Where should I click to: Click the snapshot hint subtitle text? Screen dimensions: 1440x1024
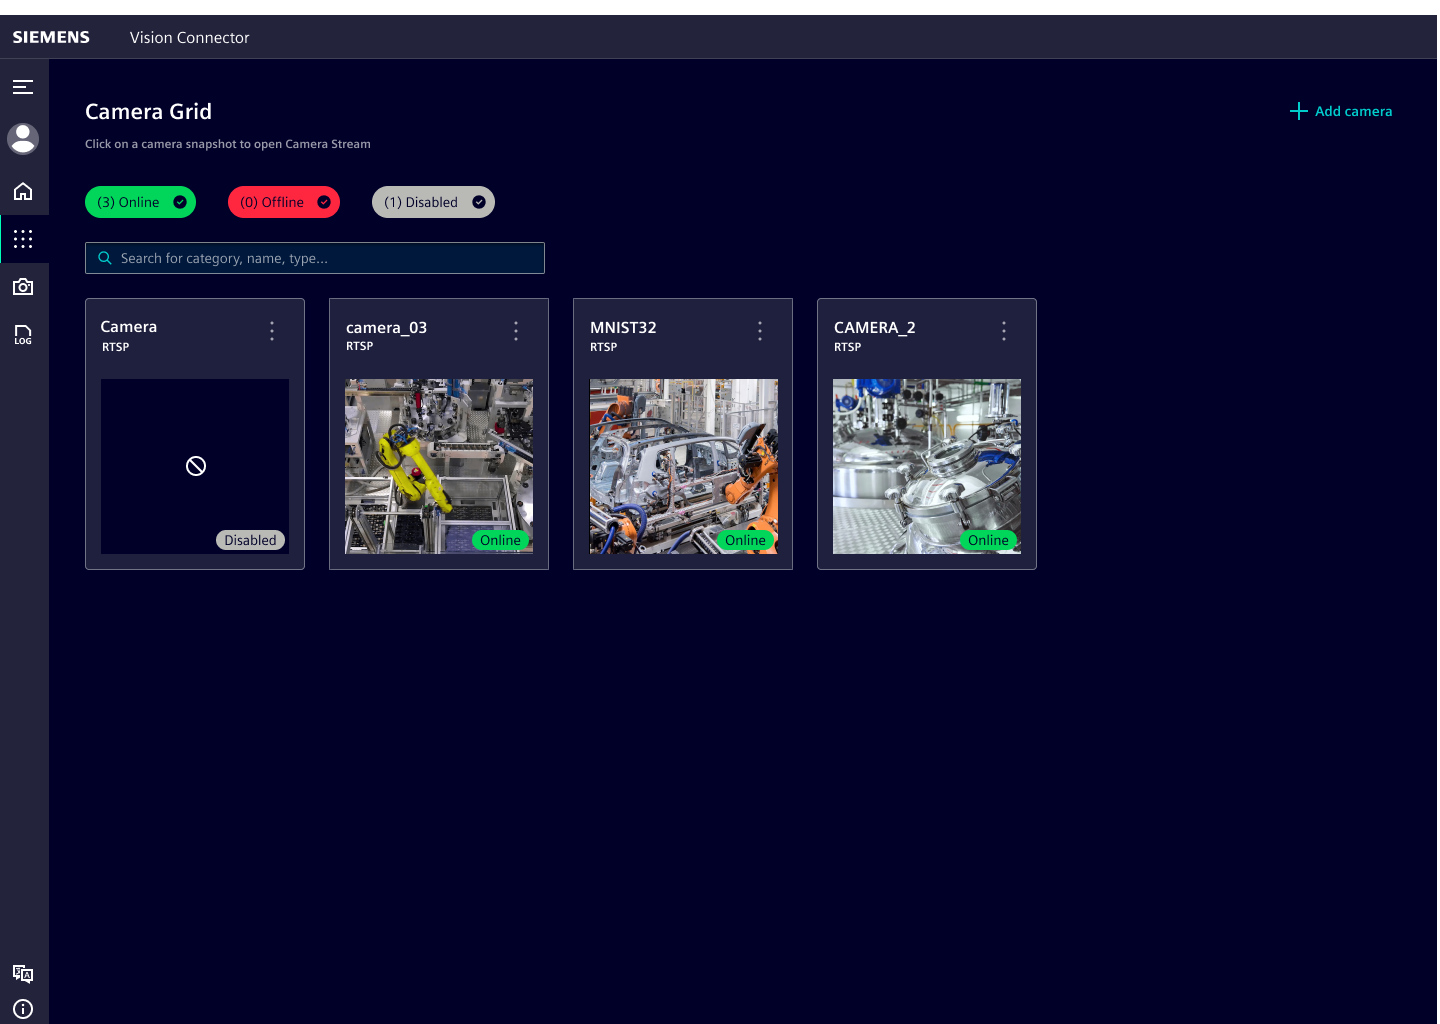pyautogui.click(x=228, y=144)
